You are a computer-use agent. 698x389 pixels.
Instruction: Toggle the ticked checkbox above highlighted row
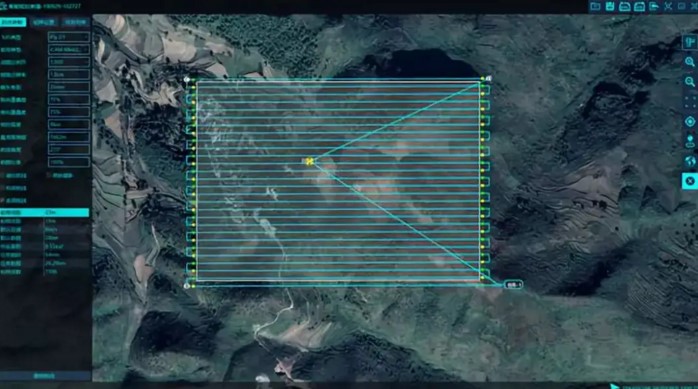pyautogui.click(x=3, y=201)
